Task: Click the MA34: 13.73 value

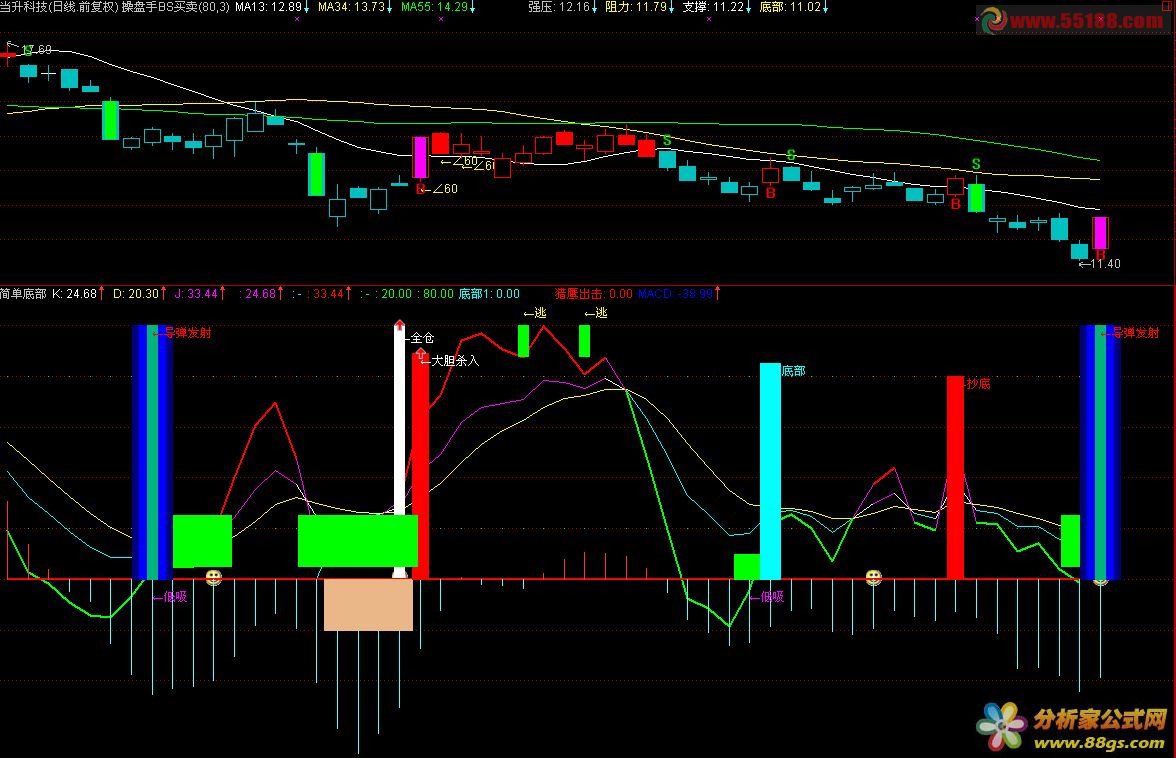Action: point(351,7)
